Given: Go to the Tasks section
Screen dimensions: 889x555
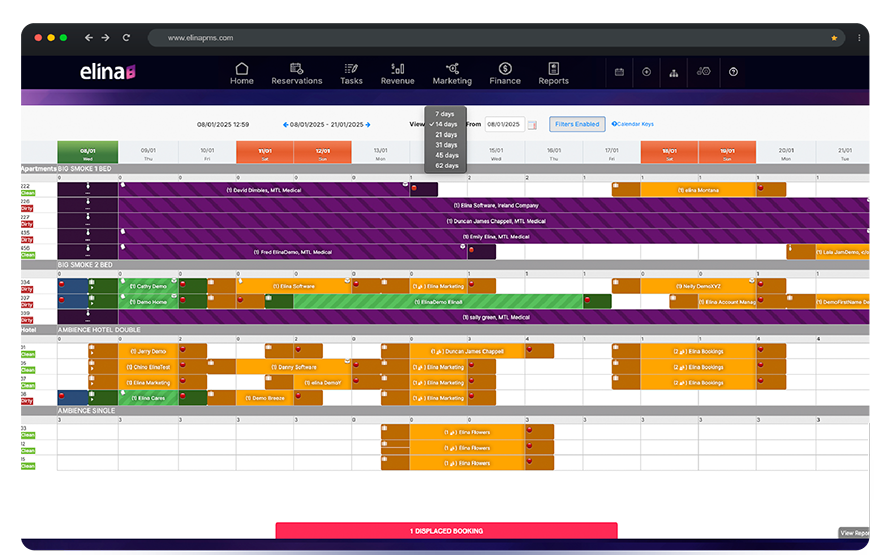Looking at the screenshot, I should [351, 74].
